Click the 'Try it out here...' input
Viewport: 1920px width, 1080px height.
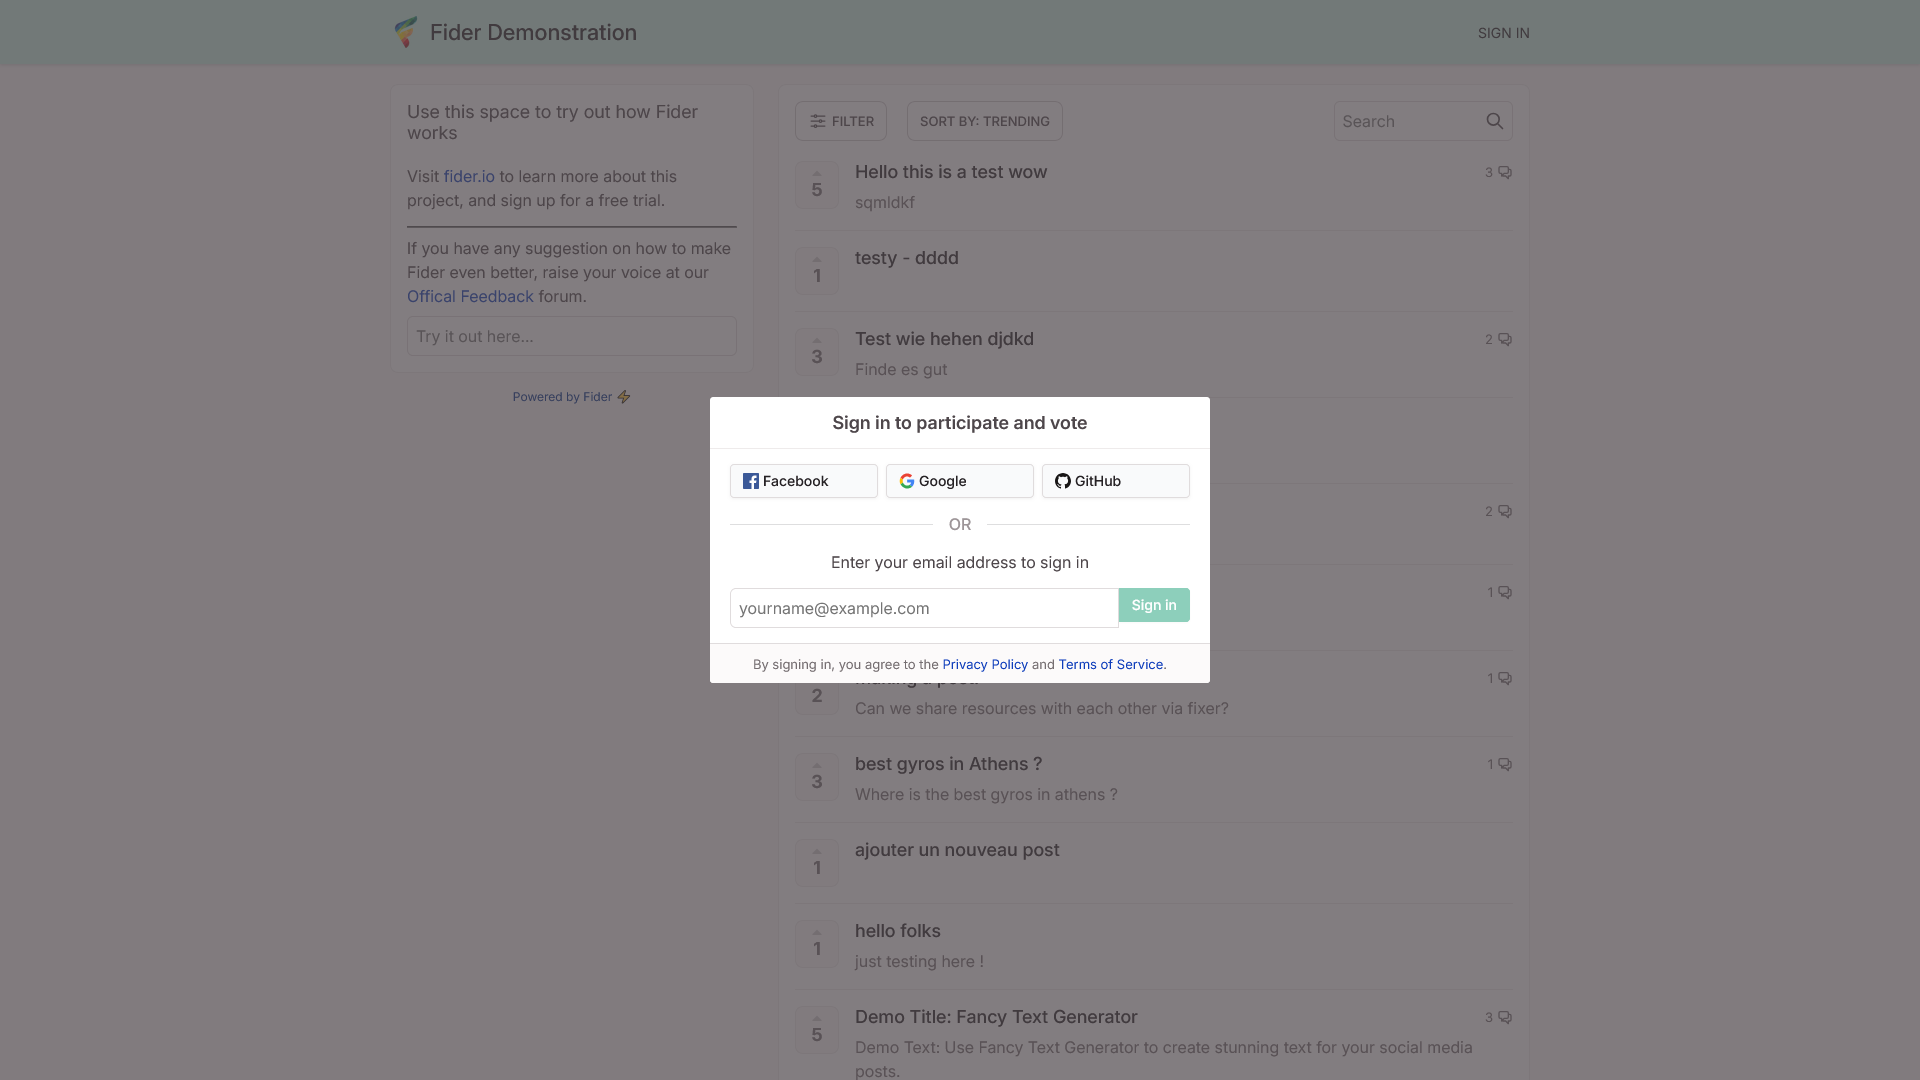pos(571,336)
